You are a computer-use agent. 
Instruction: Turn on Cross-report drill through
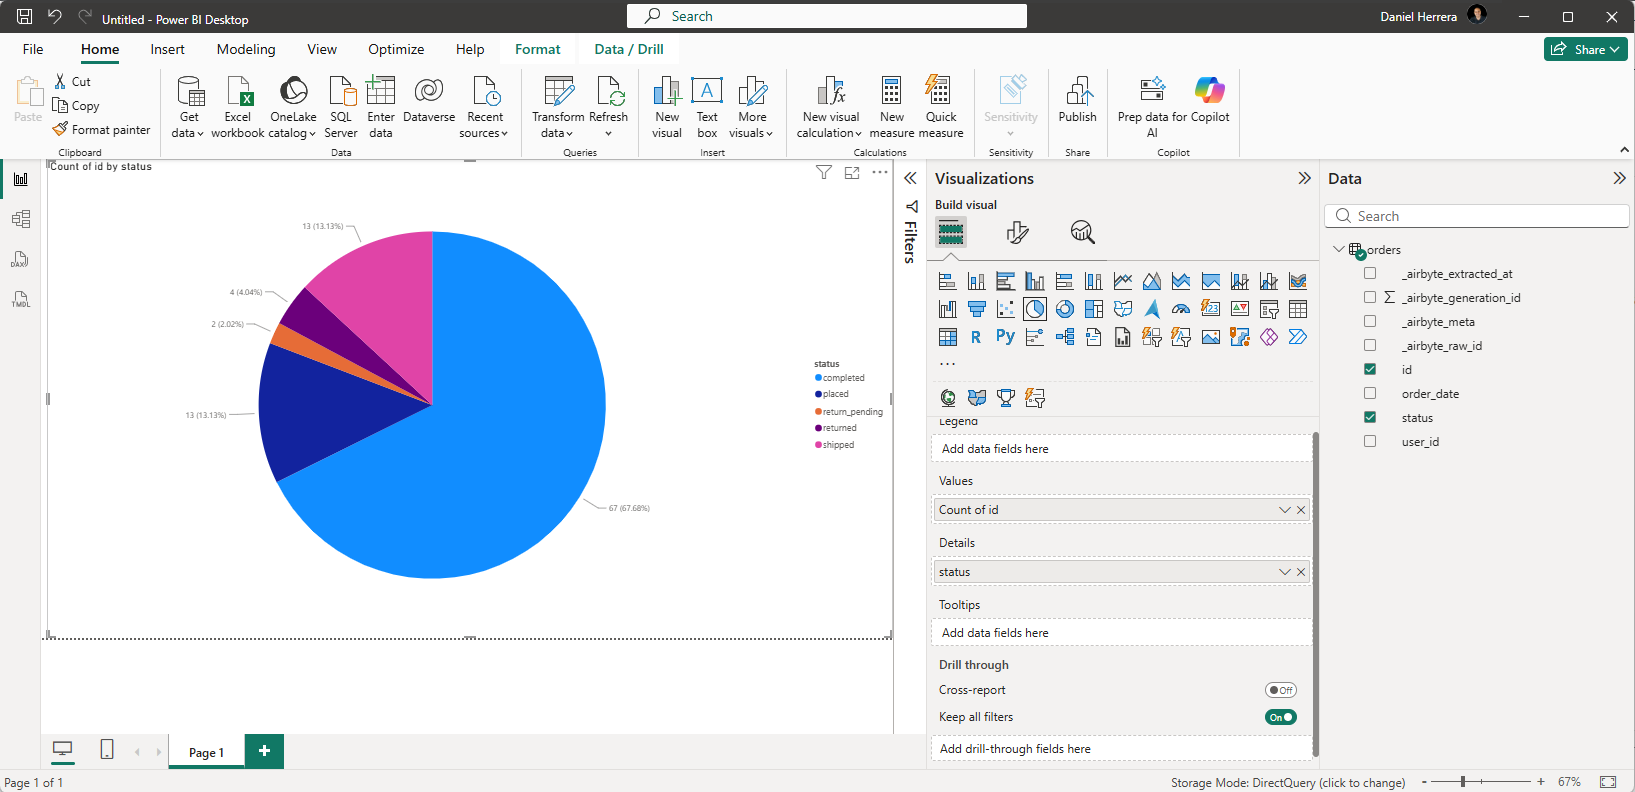point(1281,690)
